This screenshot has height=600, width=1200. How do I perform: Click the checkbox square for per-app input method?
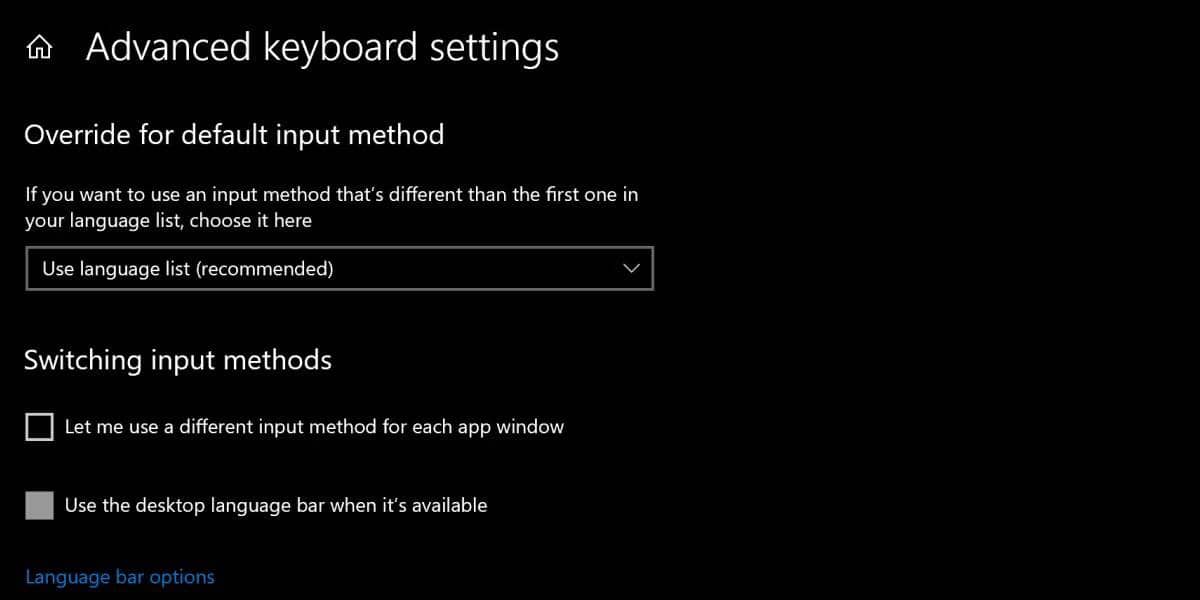tap(38, 426)
